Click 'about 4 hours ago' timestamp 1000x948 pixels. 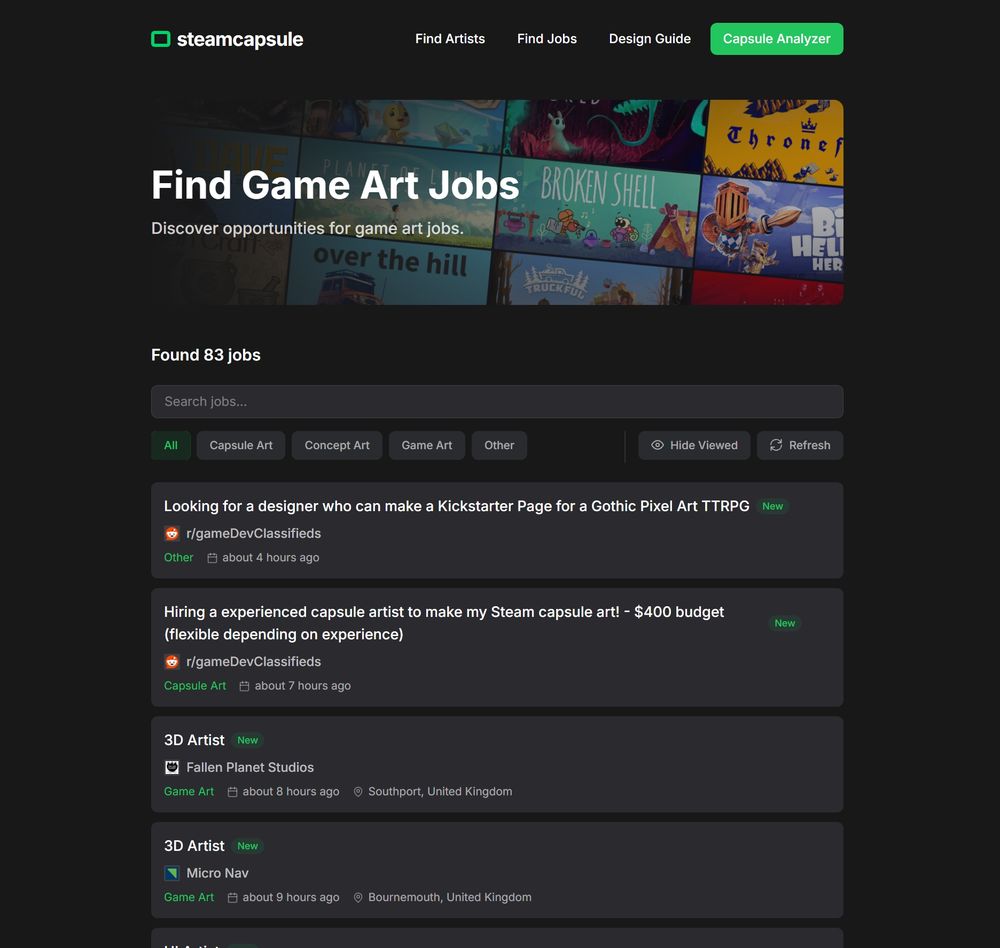(270, 558)
